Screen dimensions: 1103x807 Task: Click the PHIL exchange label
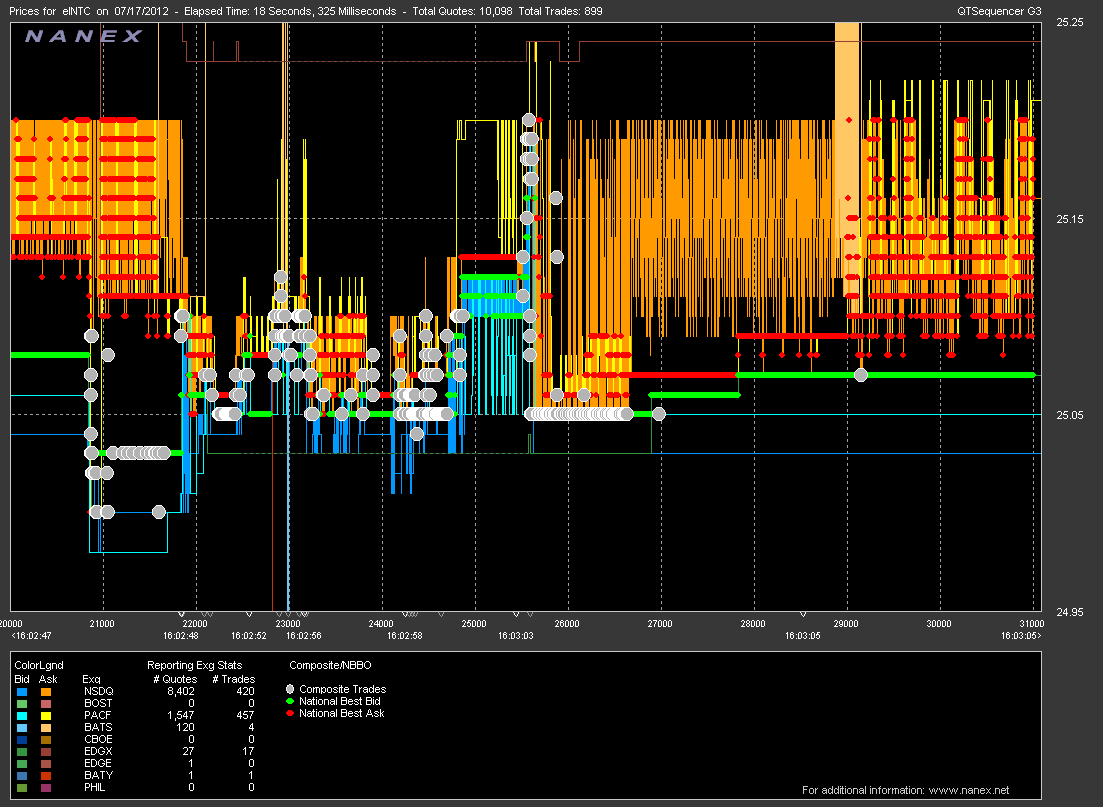(x=94, y=787)
